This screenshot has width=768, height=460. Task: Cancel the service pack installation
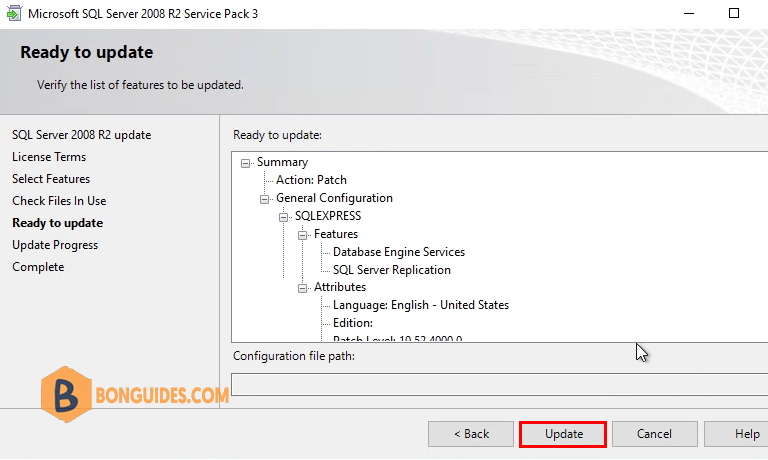click(x=654, y=434)
